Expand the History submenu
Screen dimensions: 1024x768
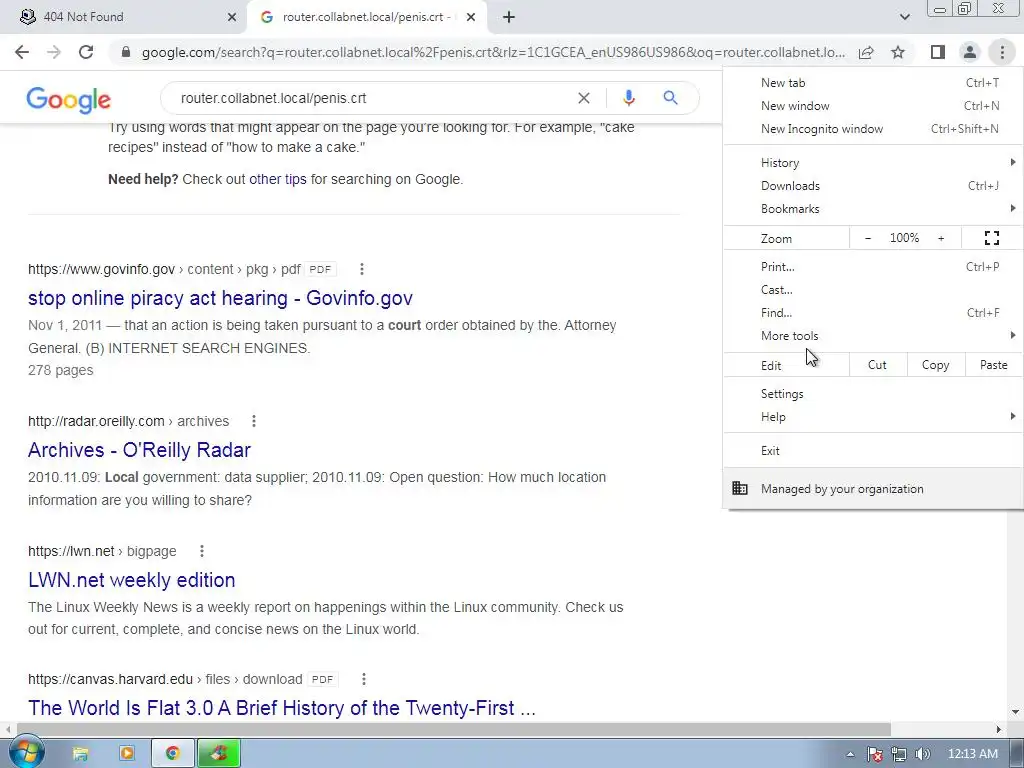coord(873,163)
